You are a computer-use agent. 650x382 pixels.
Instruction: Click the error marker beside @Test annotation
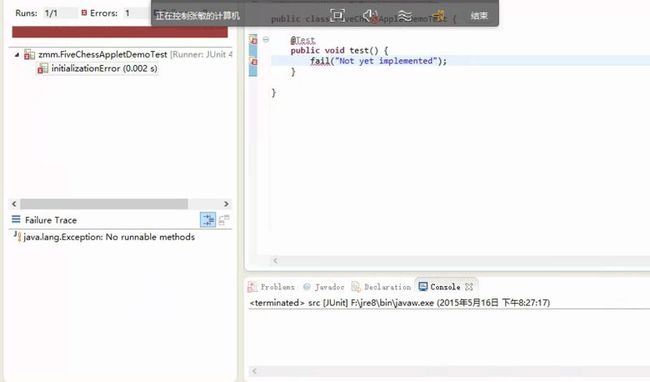[253, 40]
